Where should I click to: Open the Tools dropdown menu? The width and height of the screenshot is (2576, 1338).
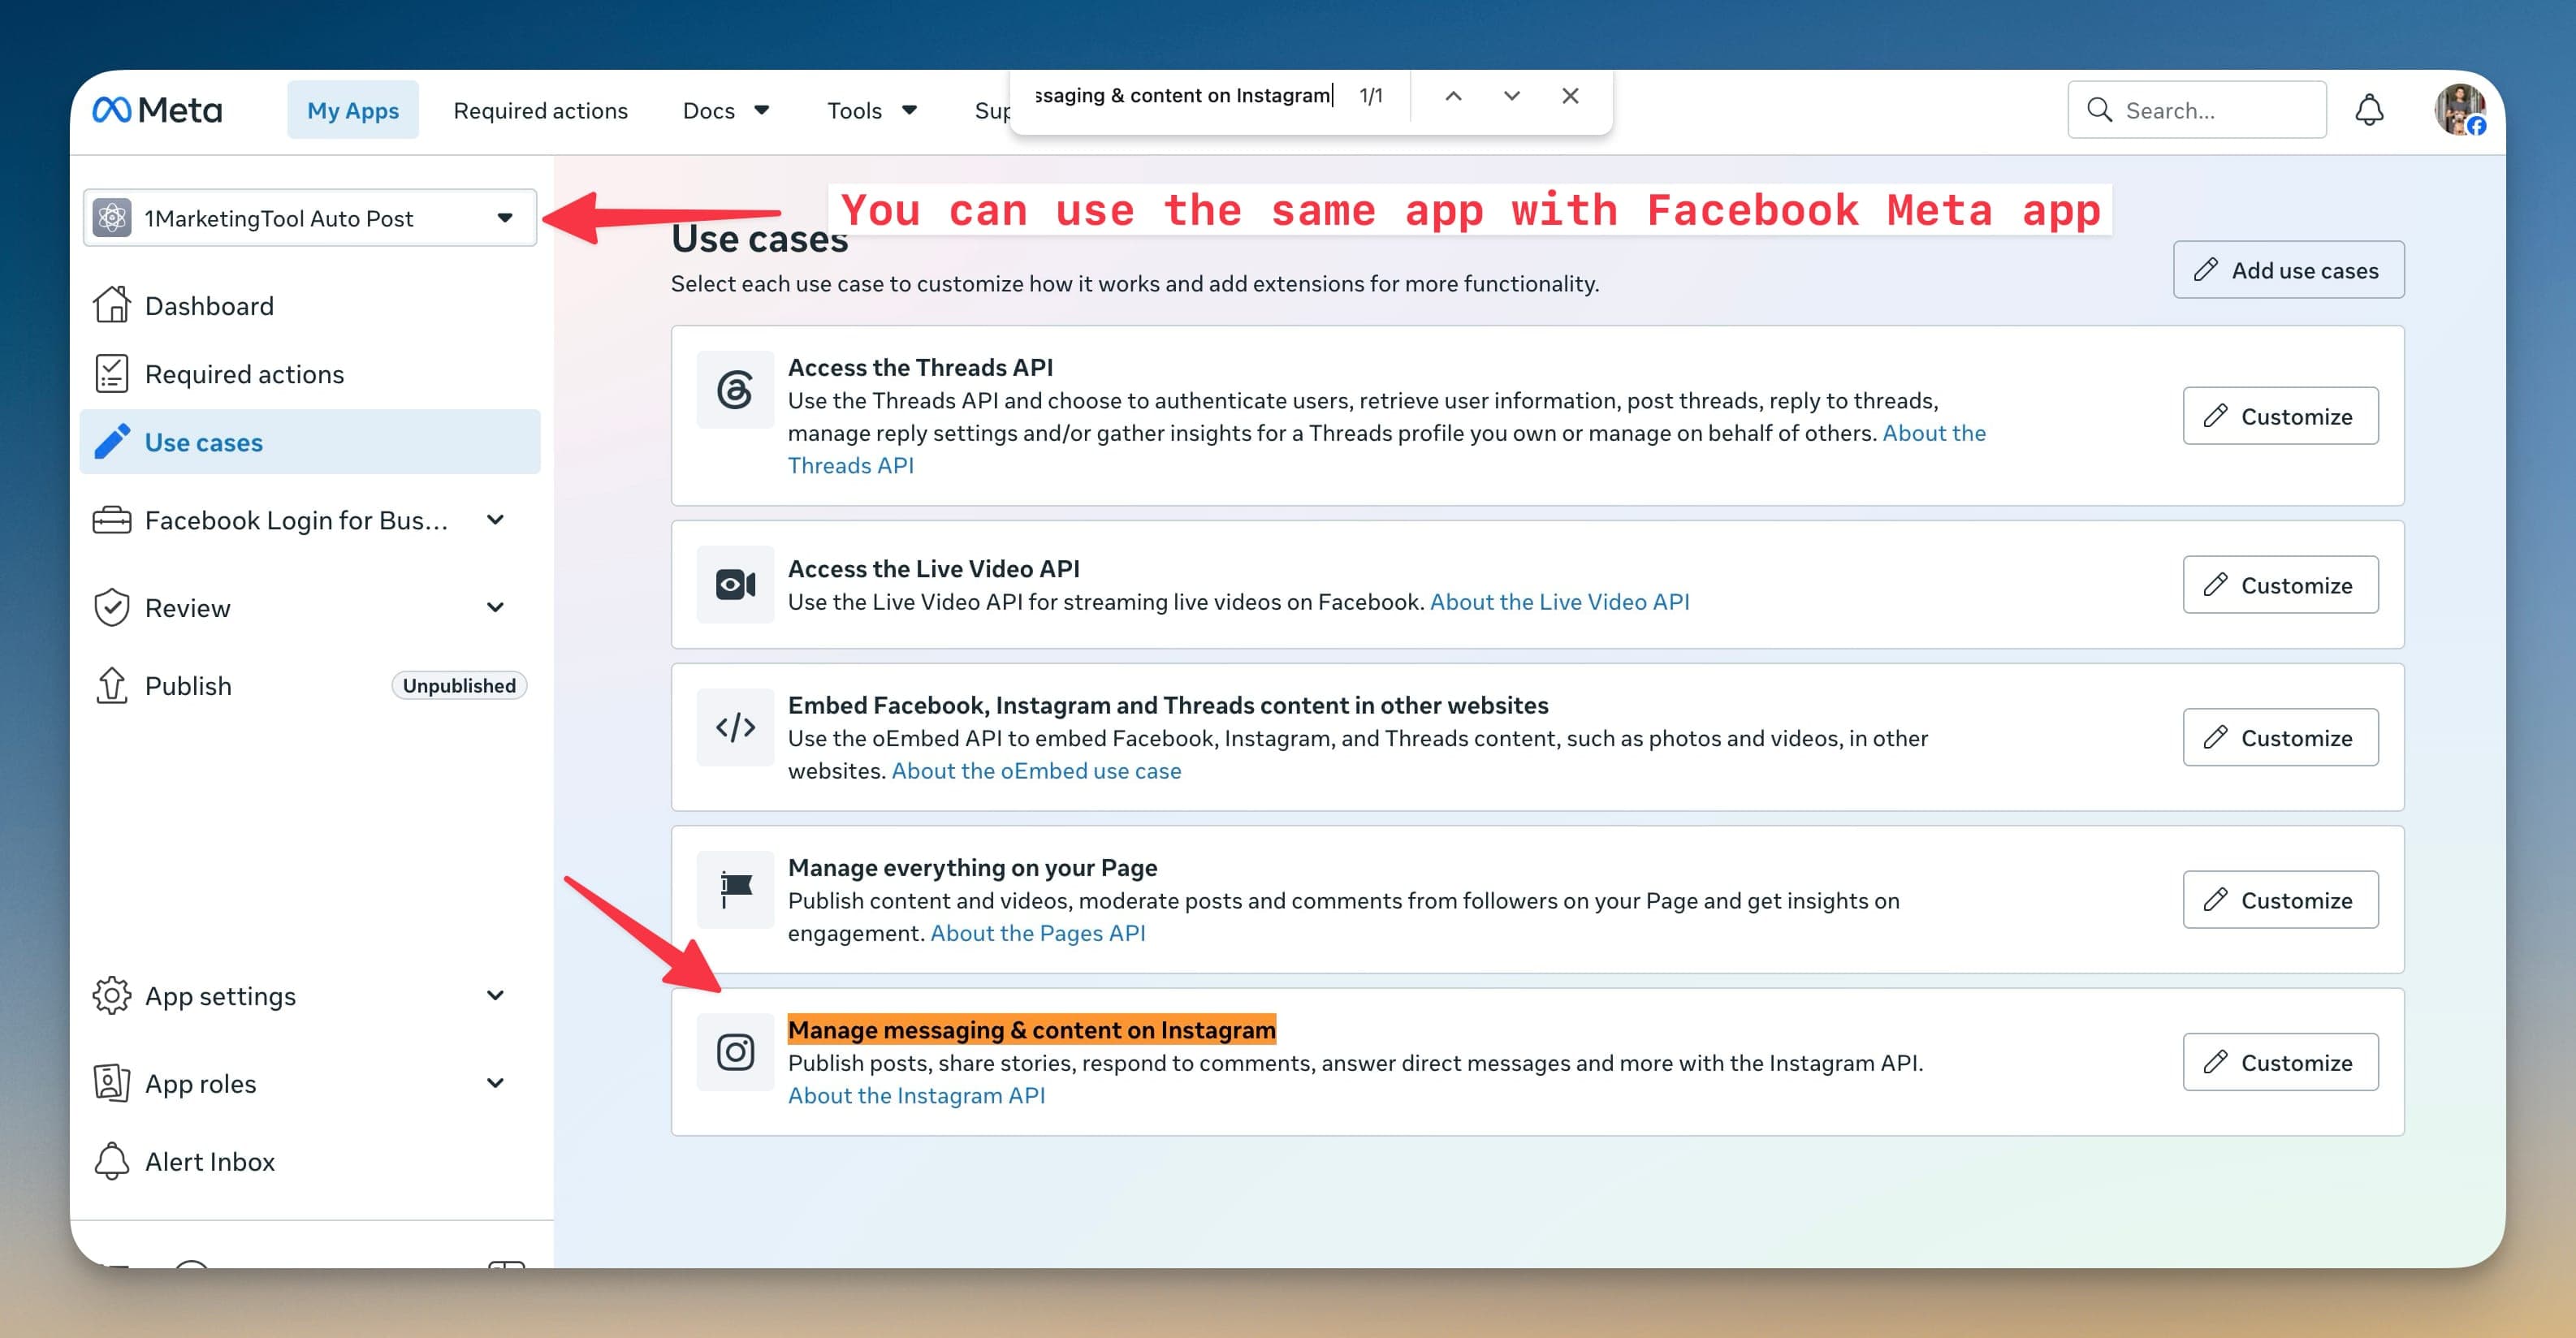tap(871, 110)
